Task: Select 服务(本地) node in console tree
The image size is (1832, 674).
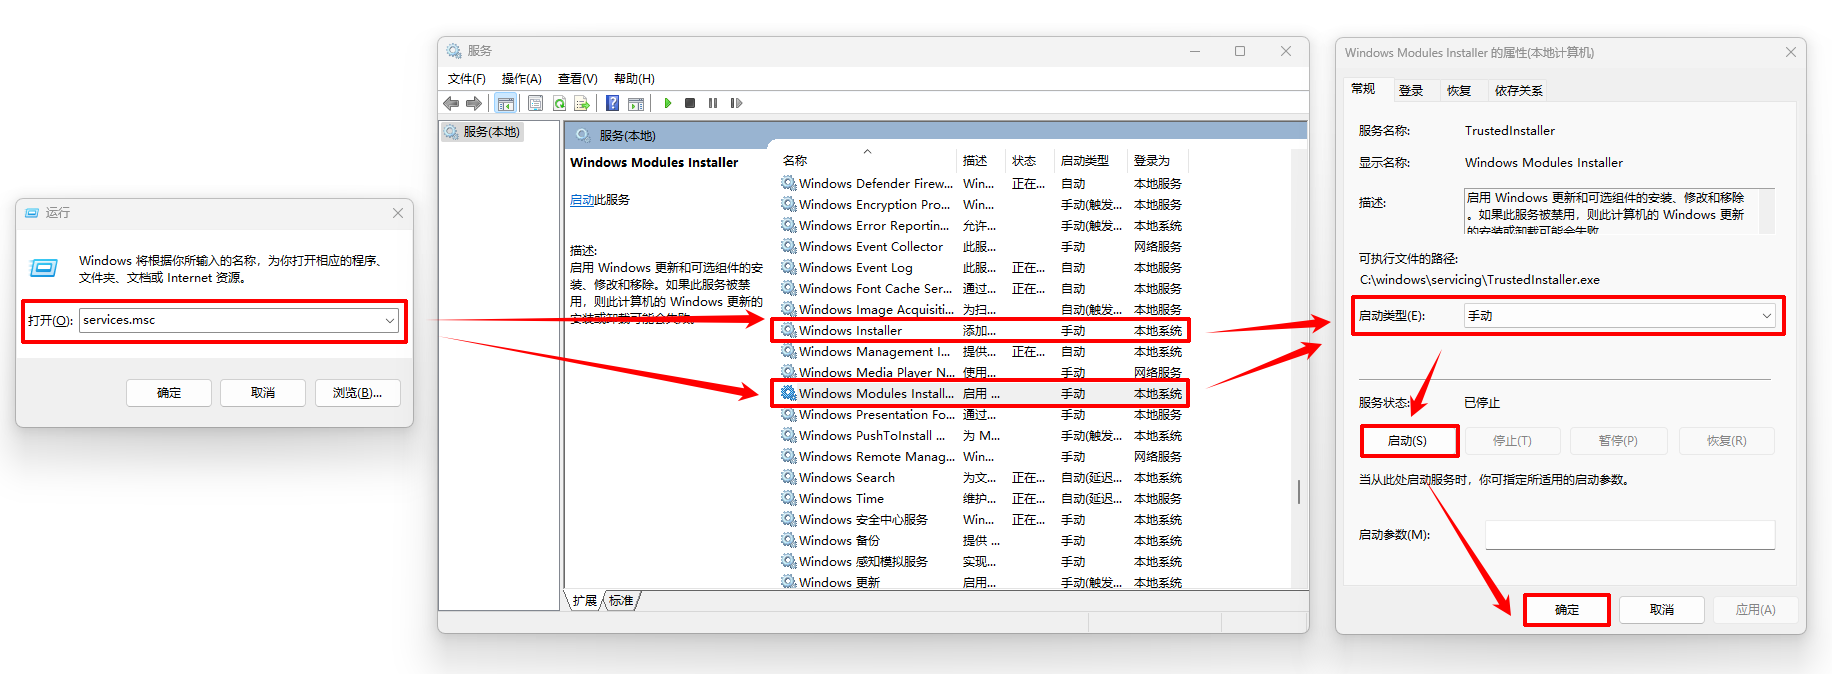Action: coord(484,132)
